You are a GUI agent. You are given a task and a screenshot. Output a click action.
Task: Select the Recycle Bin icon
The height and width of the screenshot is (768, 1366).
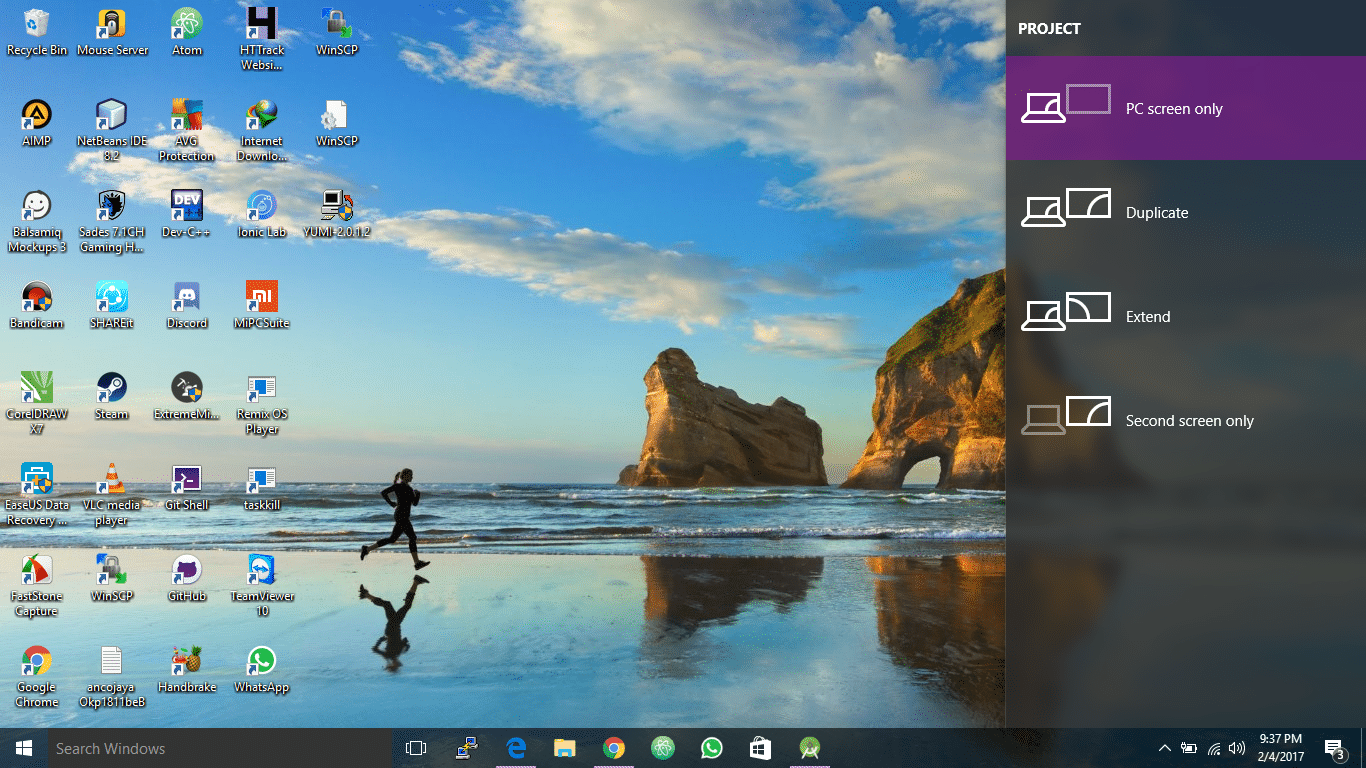(37, 31)
